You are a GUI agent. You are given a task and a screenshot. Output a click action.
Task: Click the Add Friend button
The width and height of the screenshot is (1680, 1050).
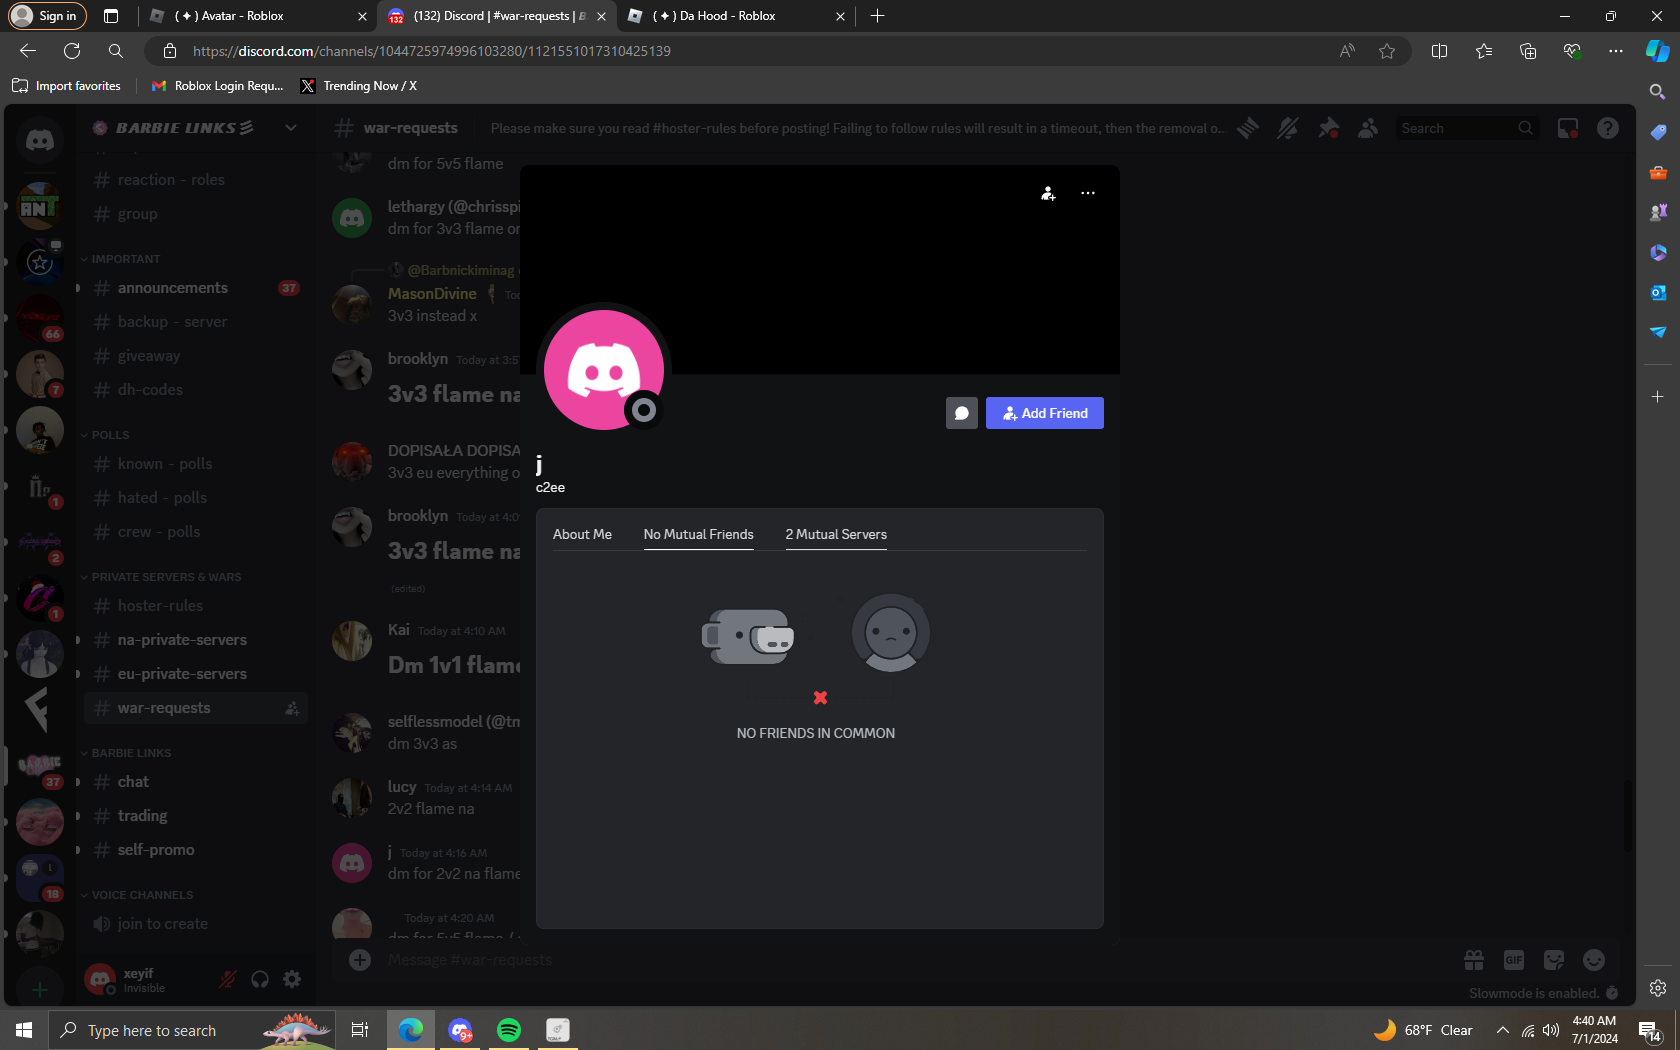point(1045,413)
